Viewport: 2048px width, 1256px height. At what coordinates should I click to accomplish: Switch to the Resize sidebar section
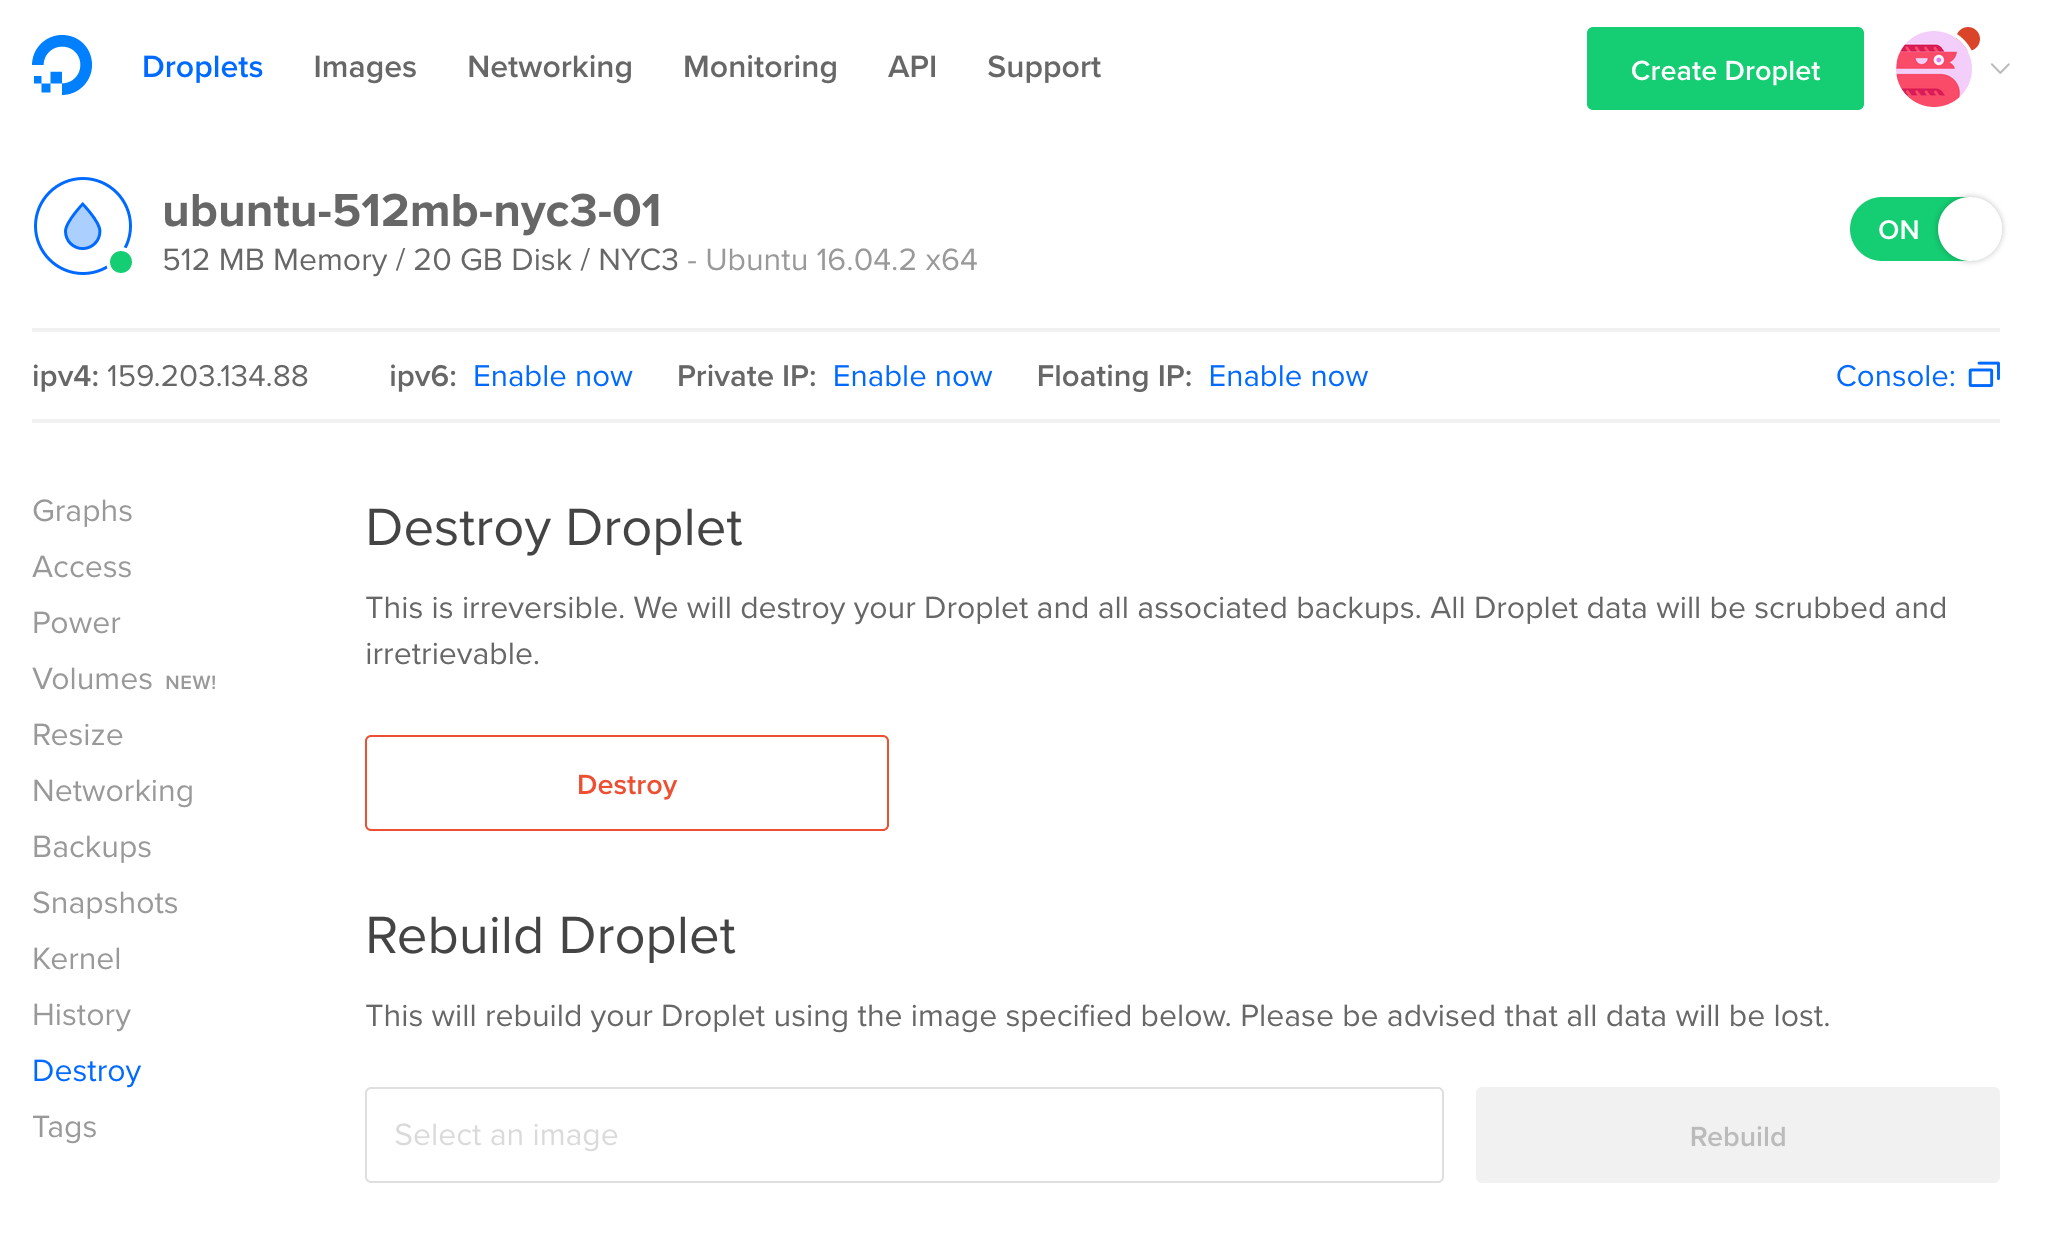[77, 735]
